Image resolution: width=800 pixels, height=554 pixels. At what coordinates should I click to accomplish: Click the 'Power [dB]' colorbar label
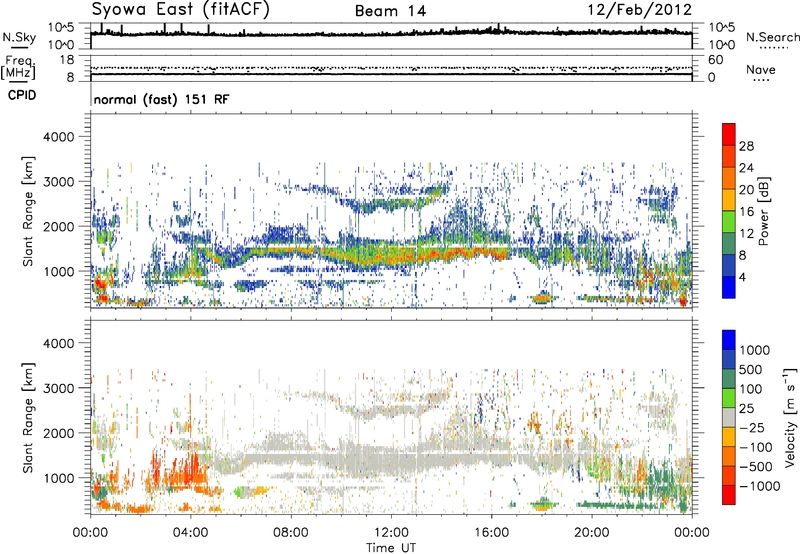pyautogui.click(x=764, y=211)
